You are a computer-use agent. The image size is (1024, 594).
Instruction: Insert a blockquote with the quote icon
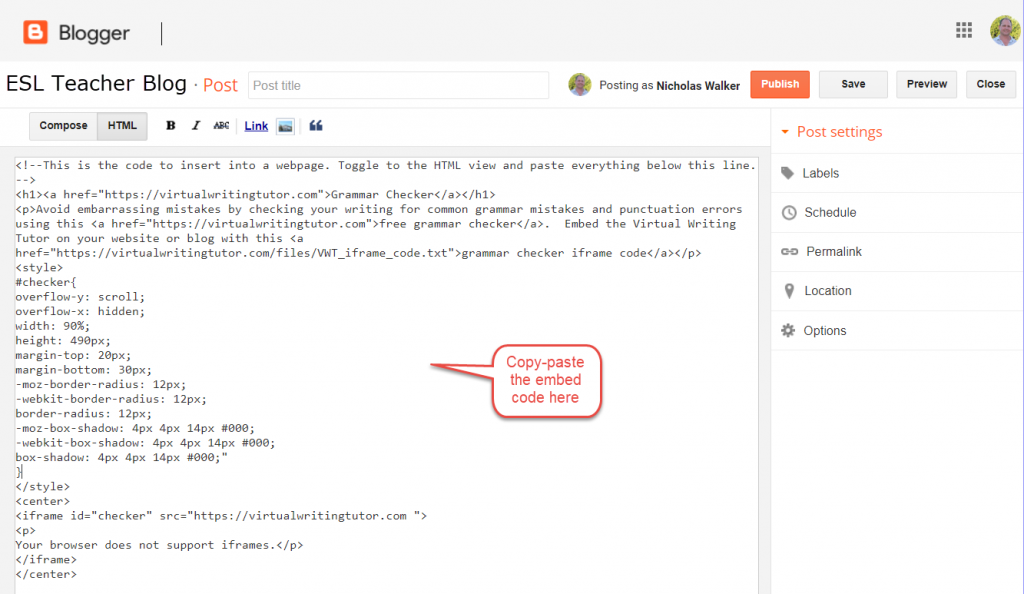coord(317,124)
